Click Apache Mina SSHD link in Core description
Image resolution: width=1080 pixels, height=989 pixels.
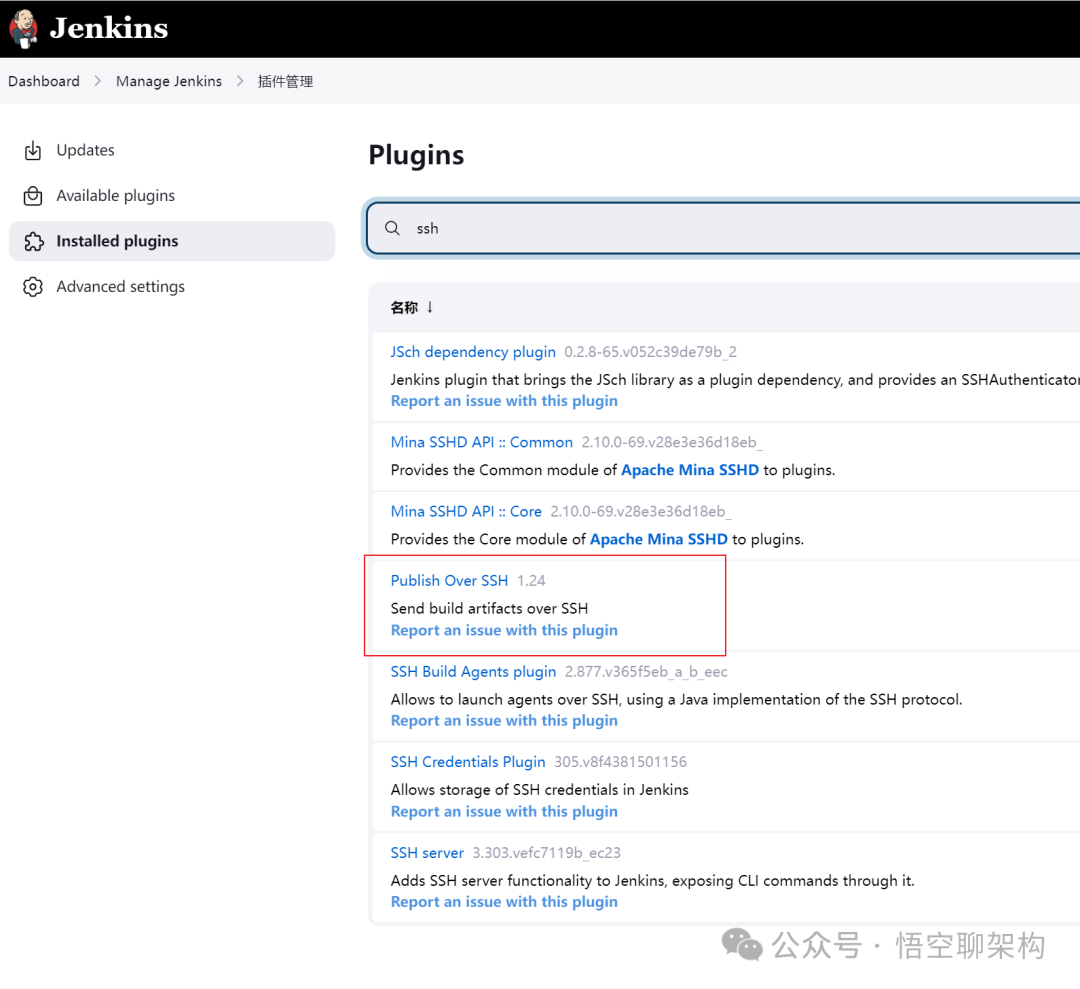(x=658, y=539)
